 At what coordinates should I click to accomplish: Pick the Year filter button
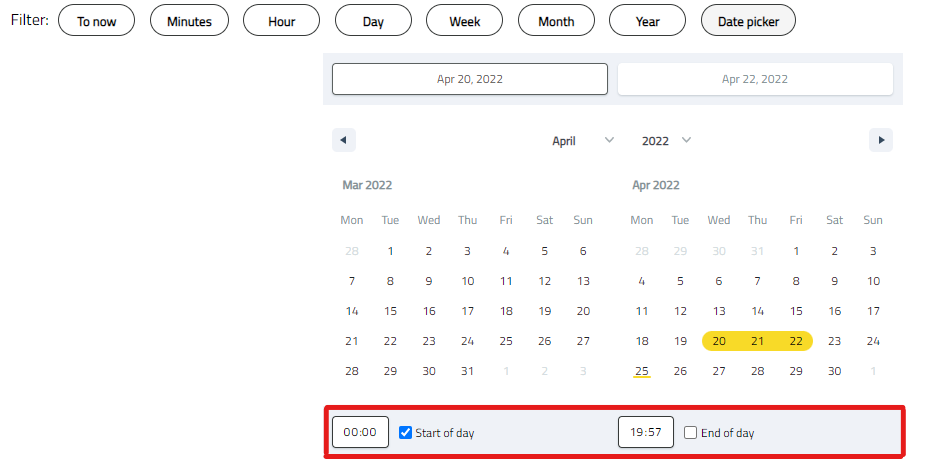tap(648, 21)
